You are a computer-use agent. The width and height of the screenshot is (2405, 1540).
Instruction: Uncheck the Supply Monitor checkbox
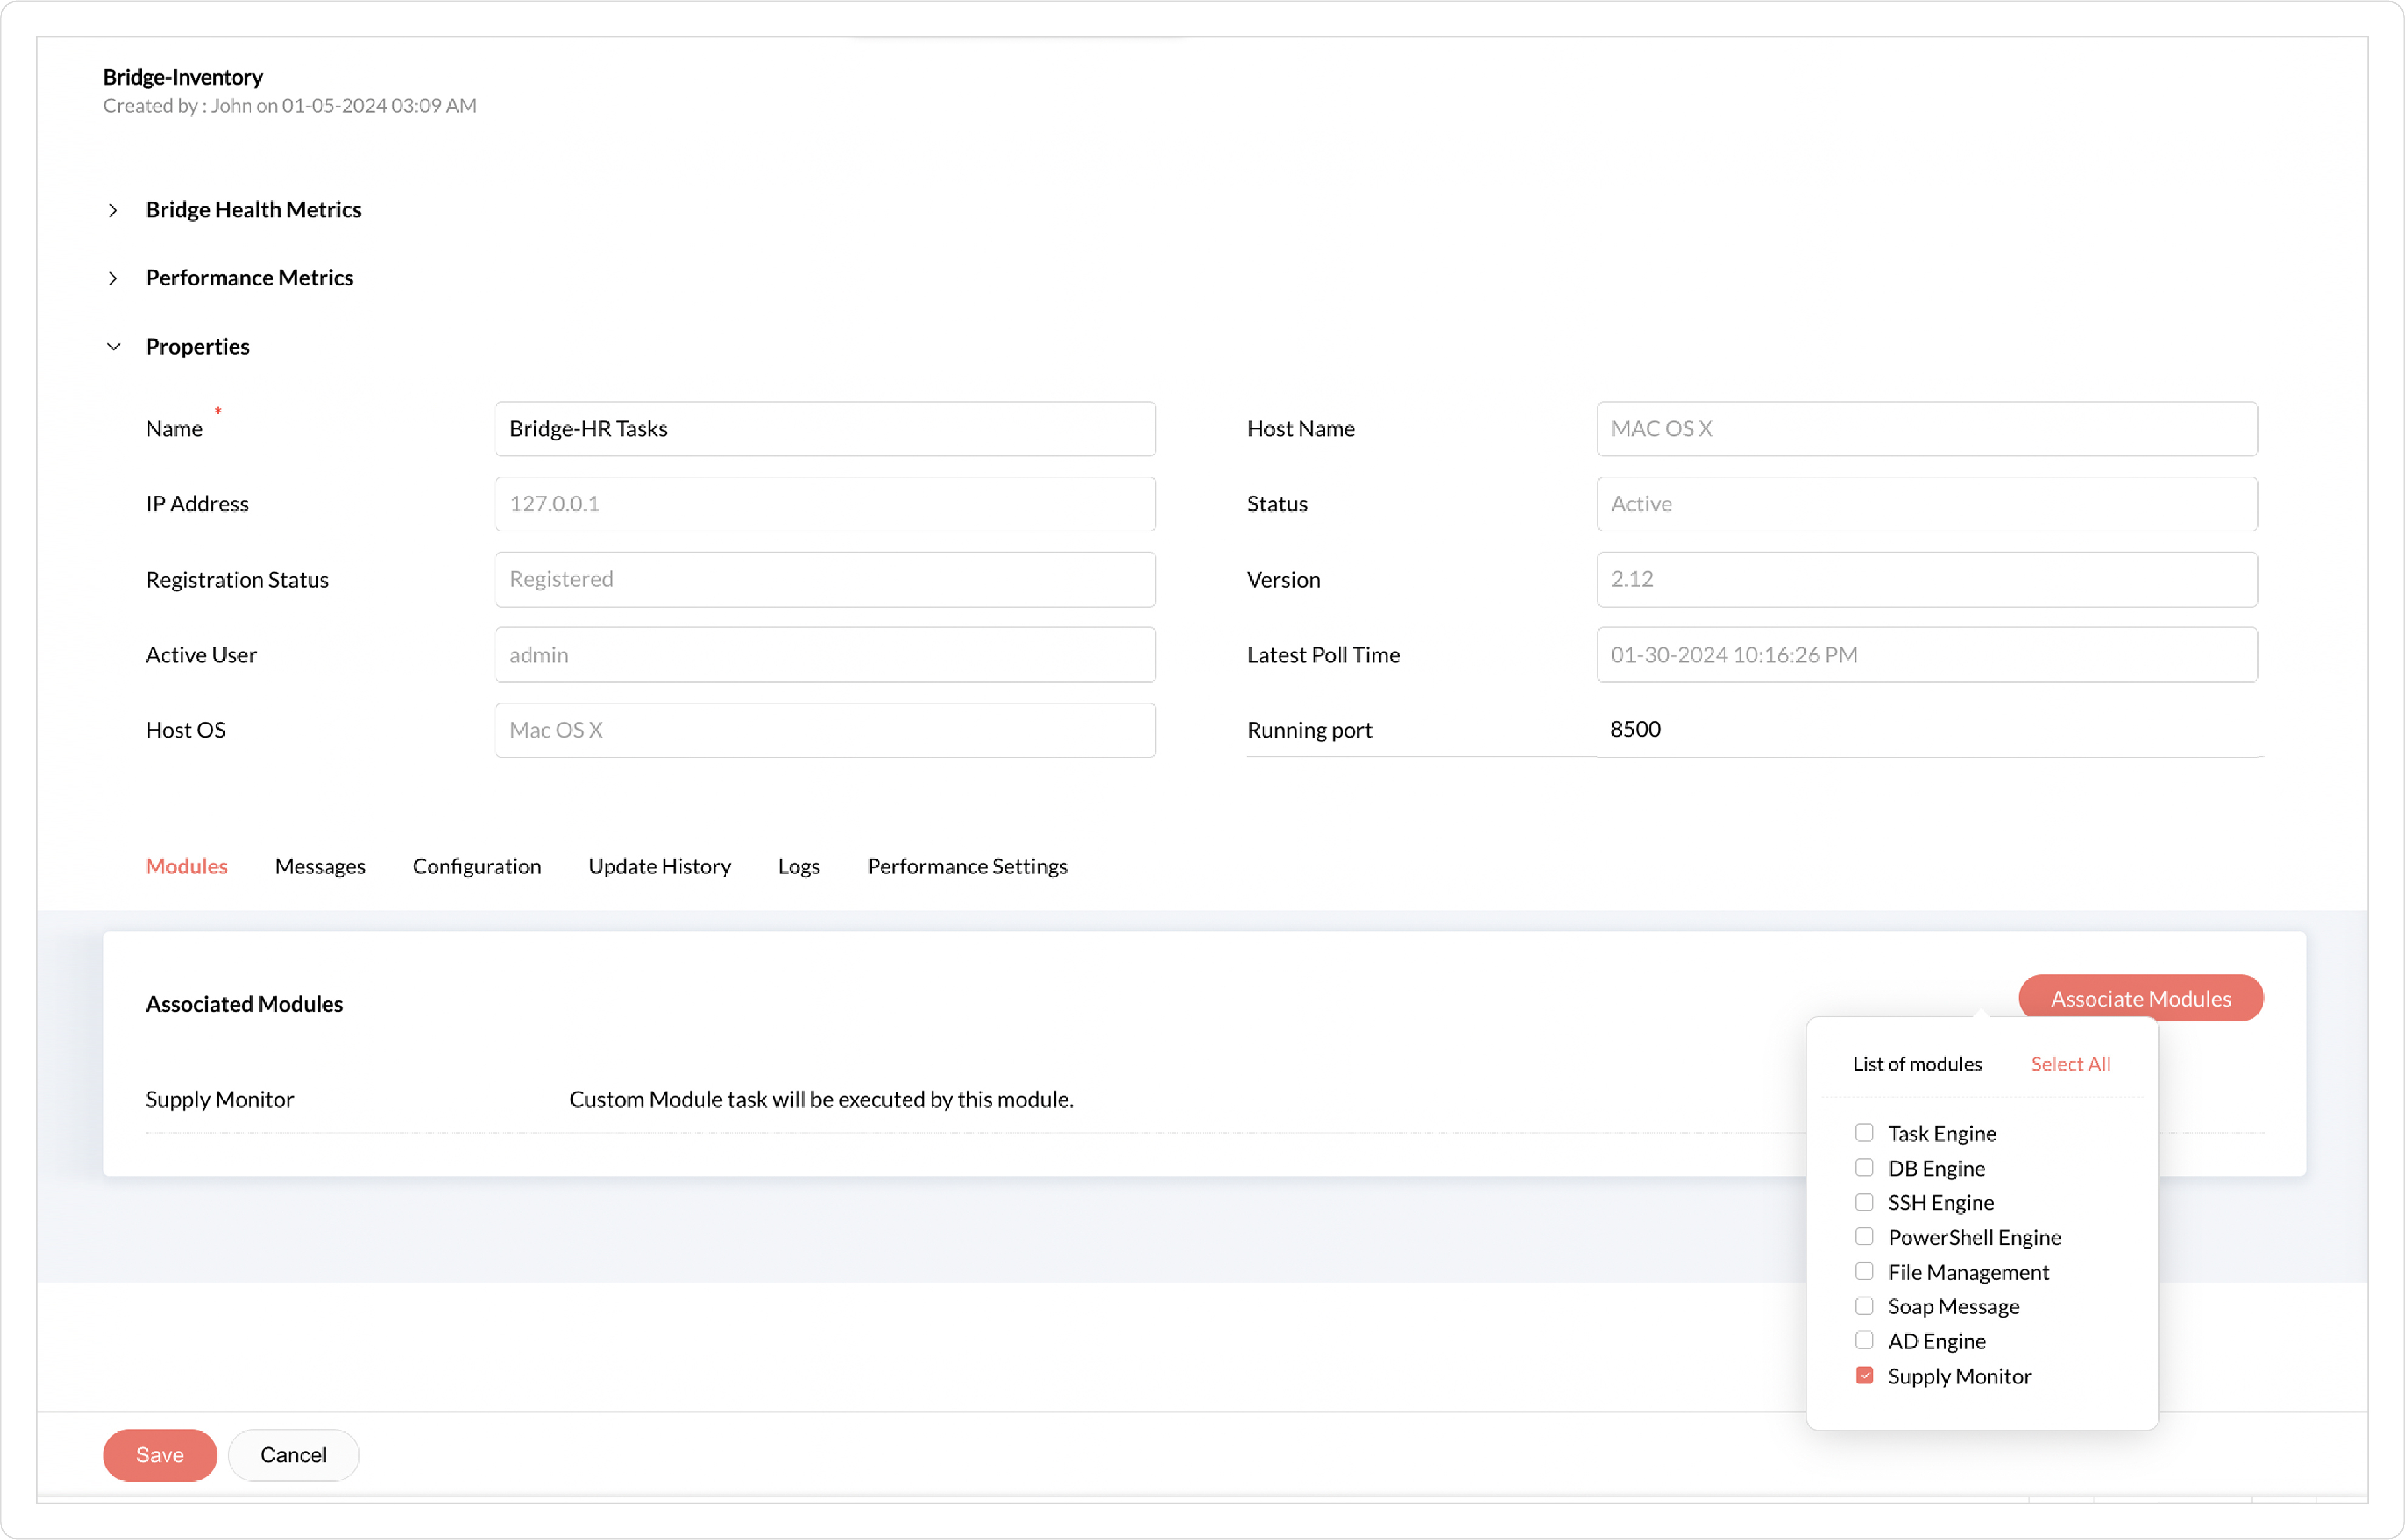click(1864, 1376)
